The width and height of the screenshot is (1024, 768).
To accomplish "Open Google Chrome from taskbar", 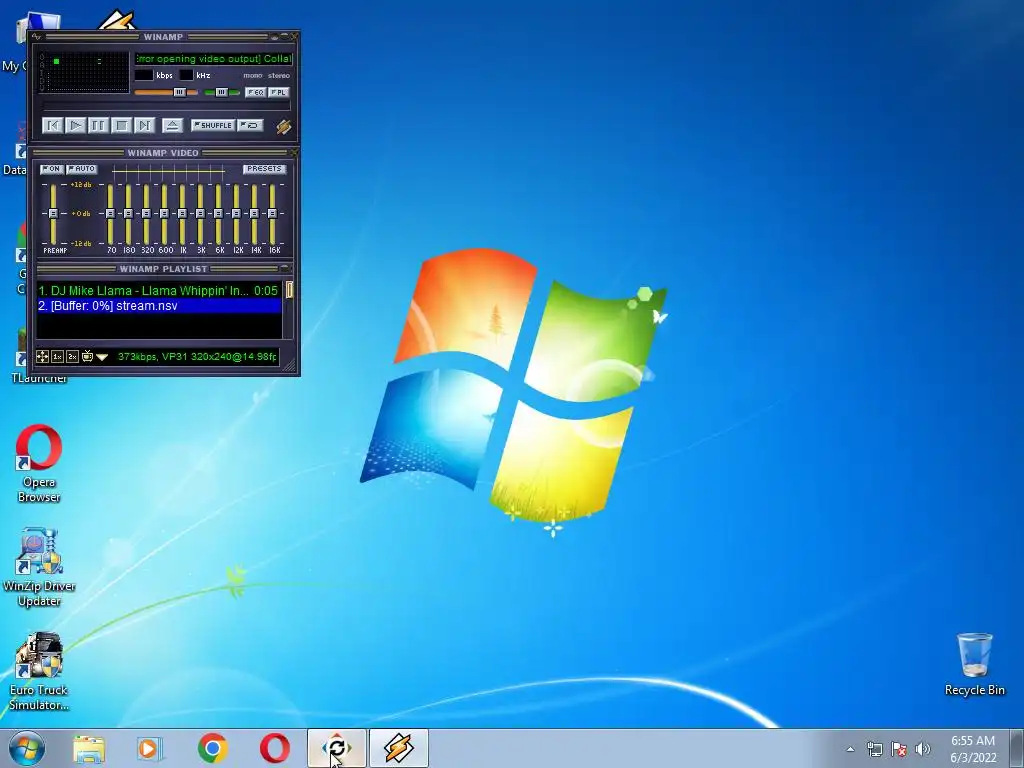I will pyautogui.click(x=213, y=748).
